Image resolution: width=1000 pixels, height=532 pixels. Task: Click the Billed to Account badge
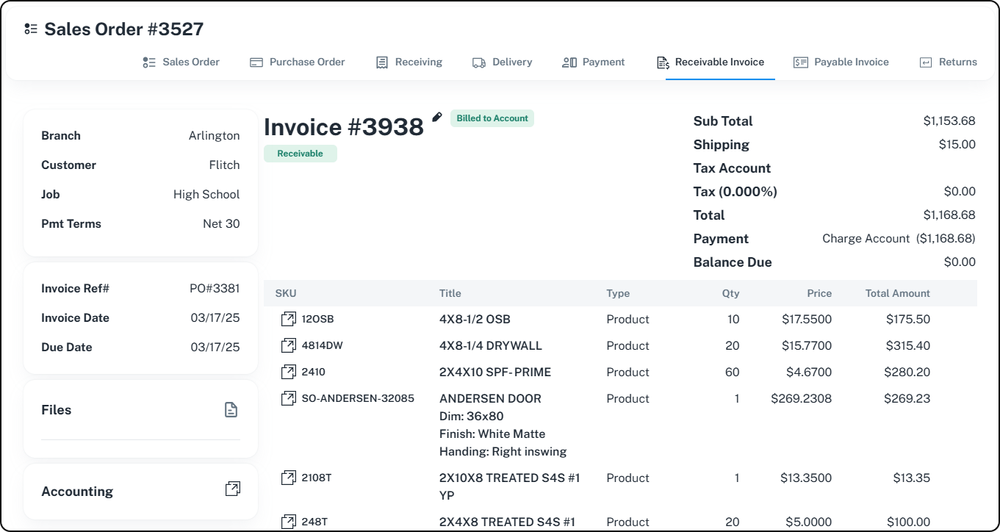(x=492, y=118)
